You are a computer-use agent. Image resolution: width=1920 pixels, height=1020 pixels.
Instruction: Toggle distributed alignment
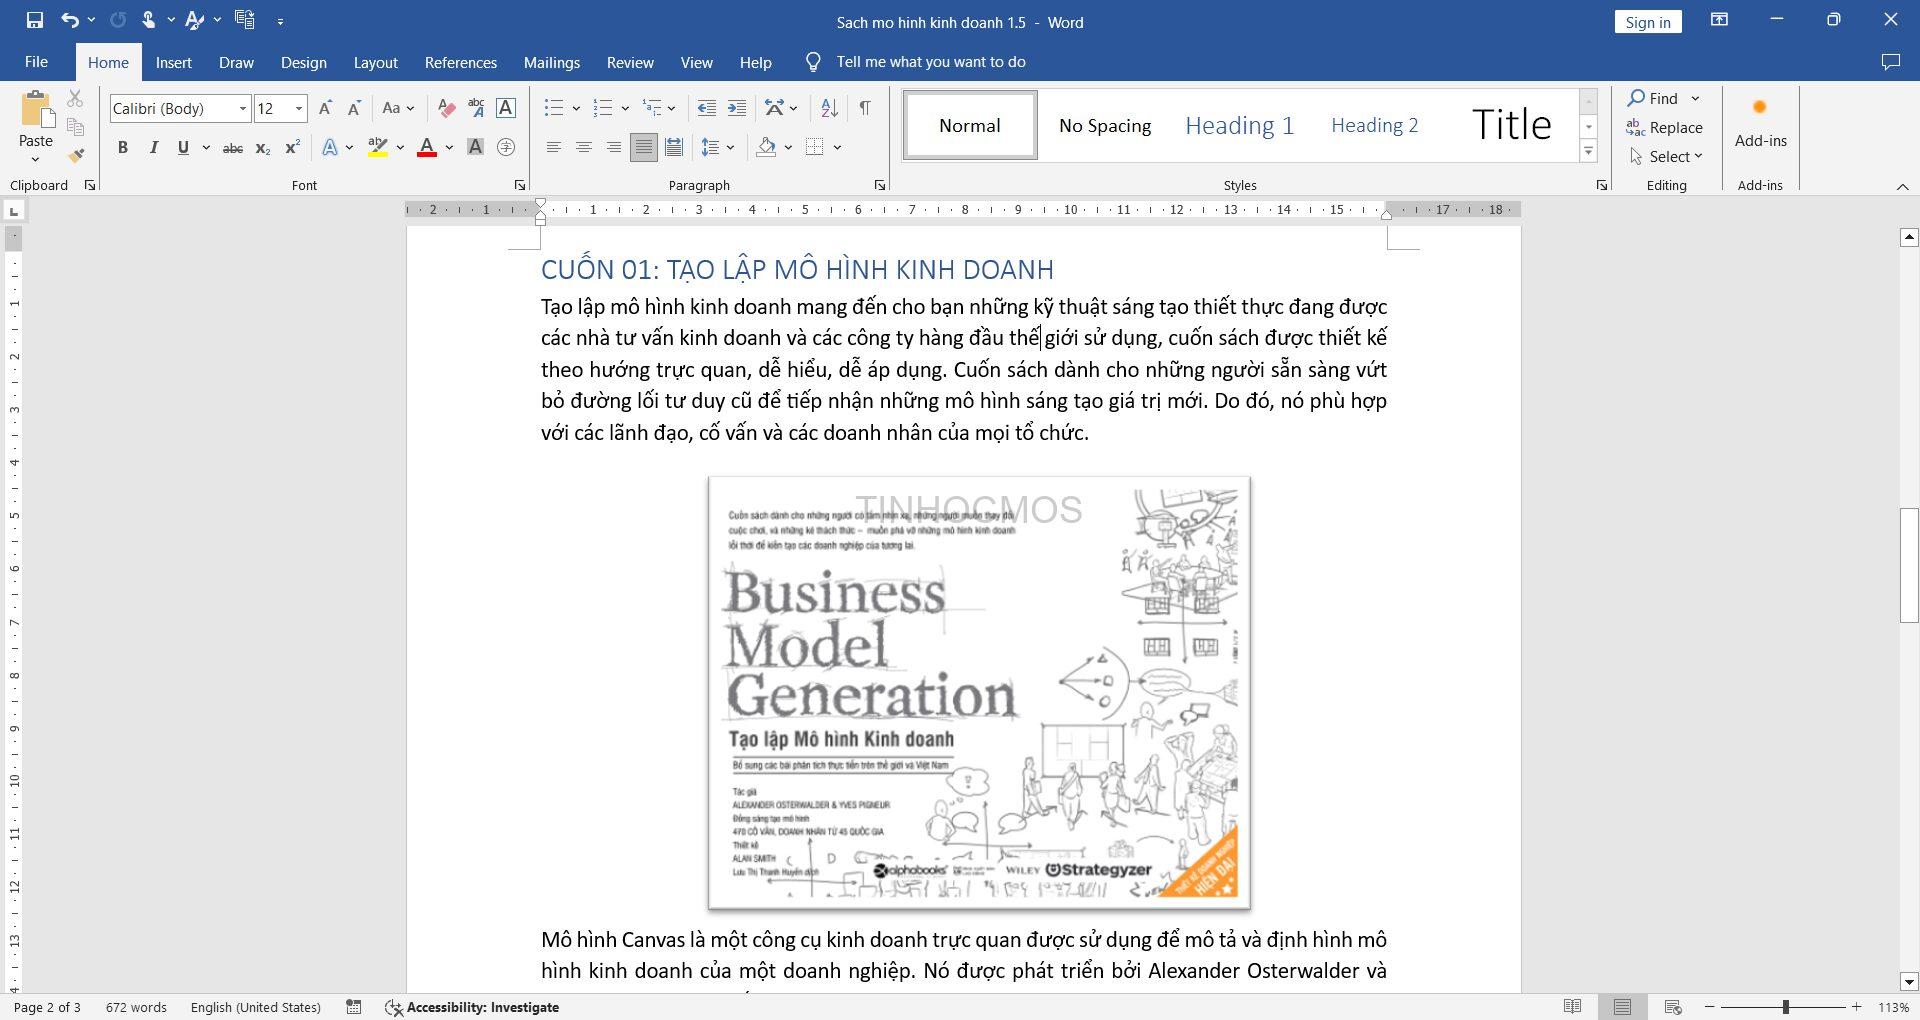(674, 148)
